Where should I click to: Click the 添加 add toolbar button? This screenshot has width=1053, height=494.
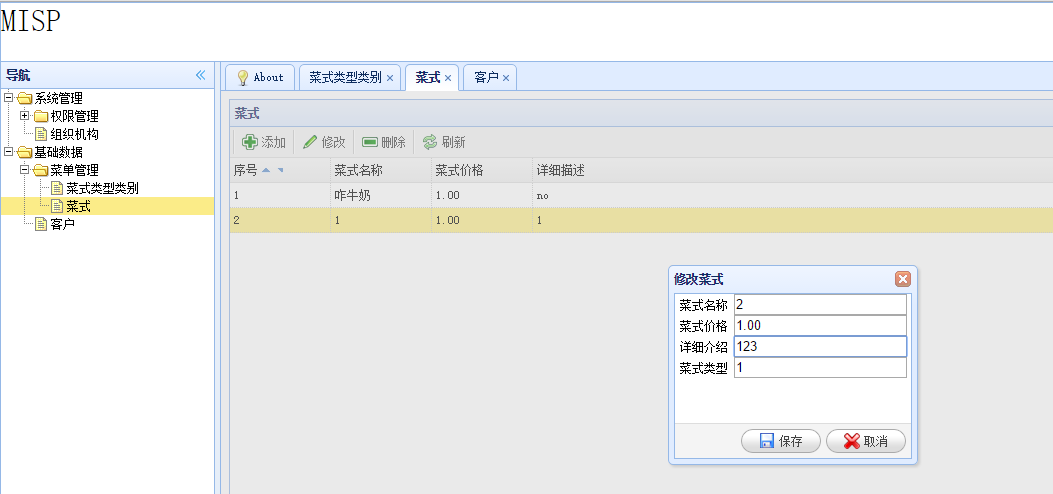263,142
